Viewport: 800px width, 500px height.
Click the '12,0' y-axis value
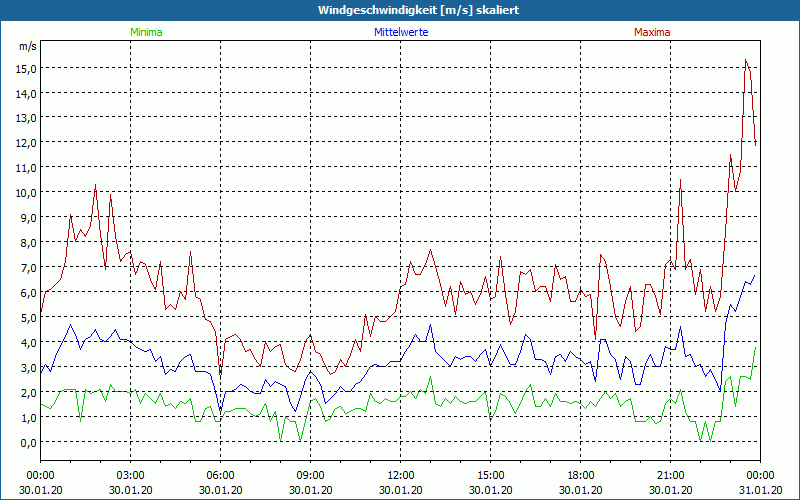(26, 143)
